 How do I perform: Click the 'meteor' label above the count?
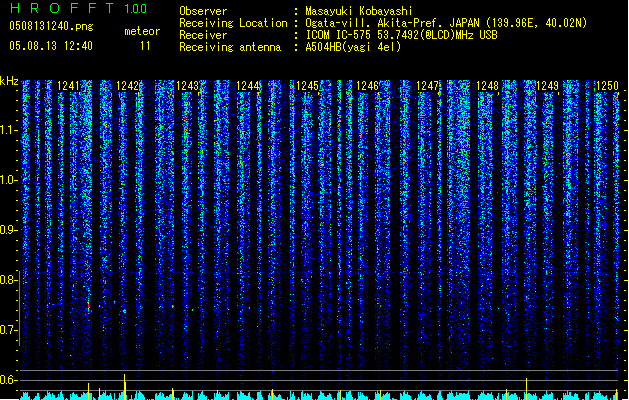click(x=142, y=31)
